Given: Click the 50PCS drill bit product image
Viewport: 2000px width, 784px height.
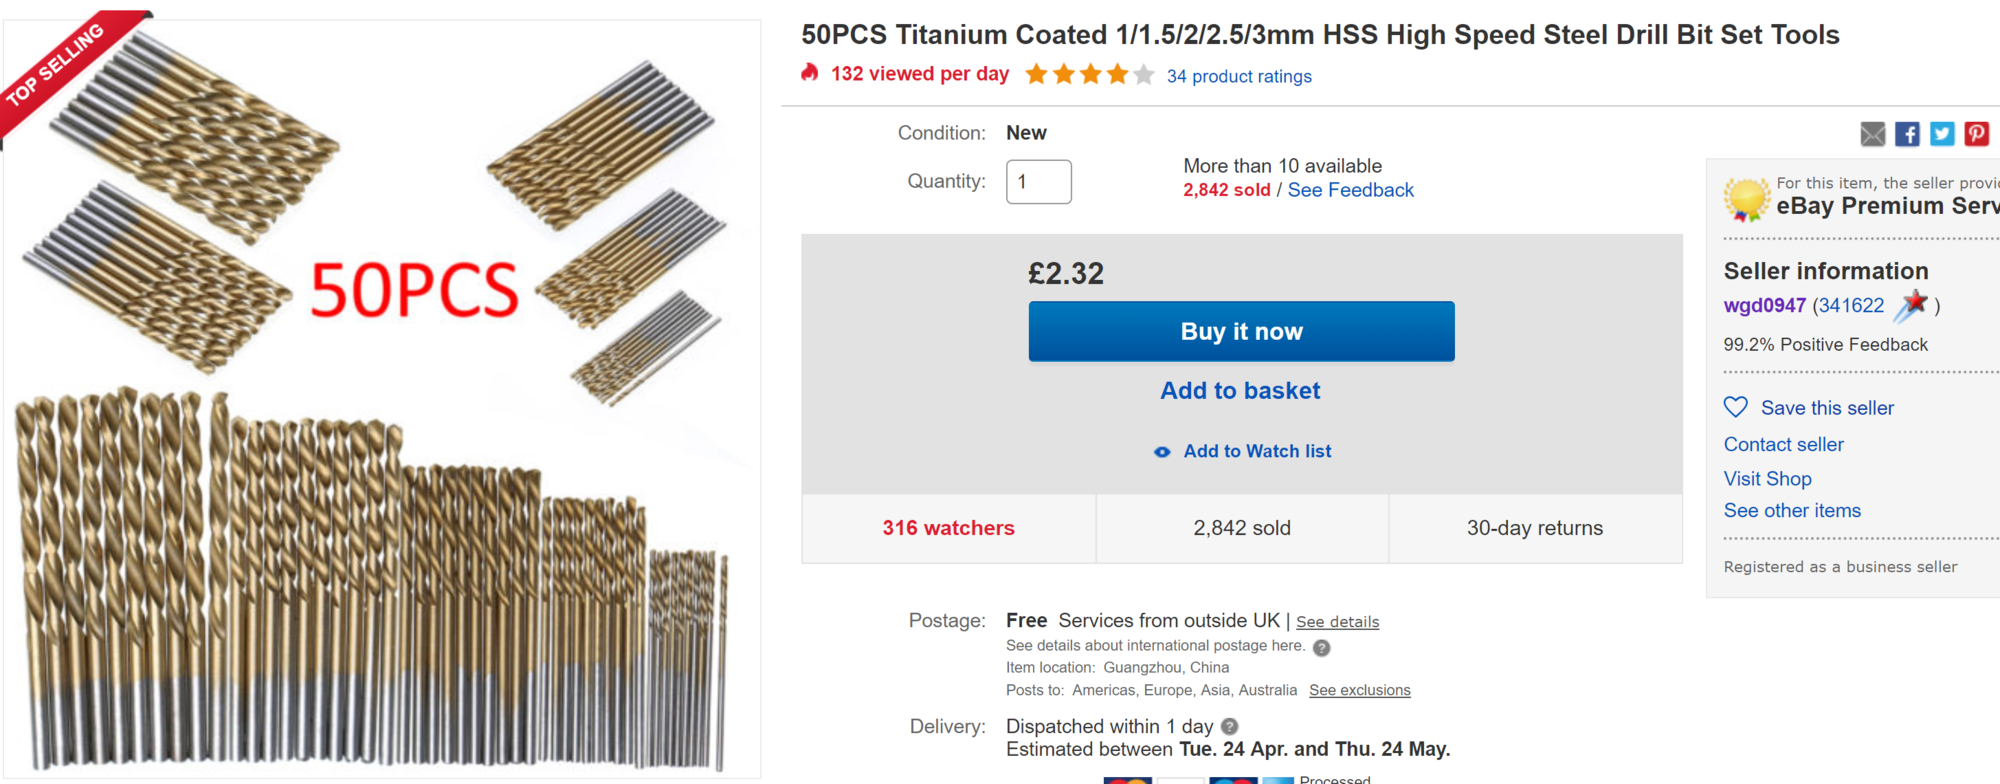Looking at the screenshot, I should pos(380,400).
